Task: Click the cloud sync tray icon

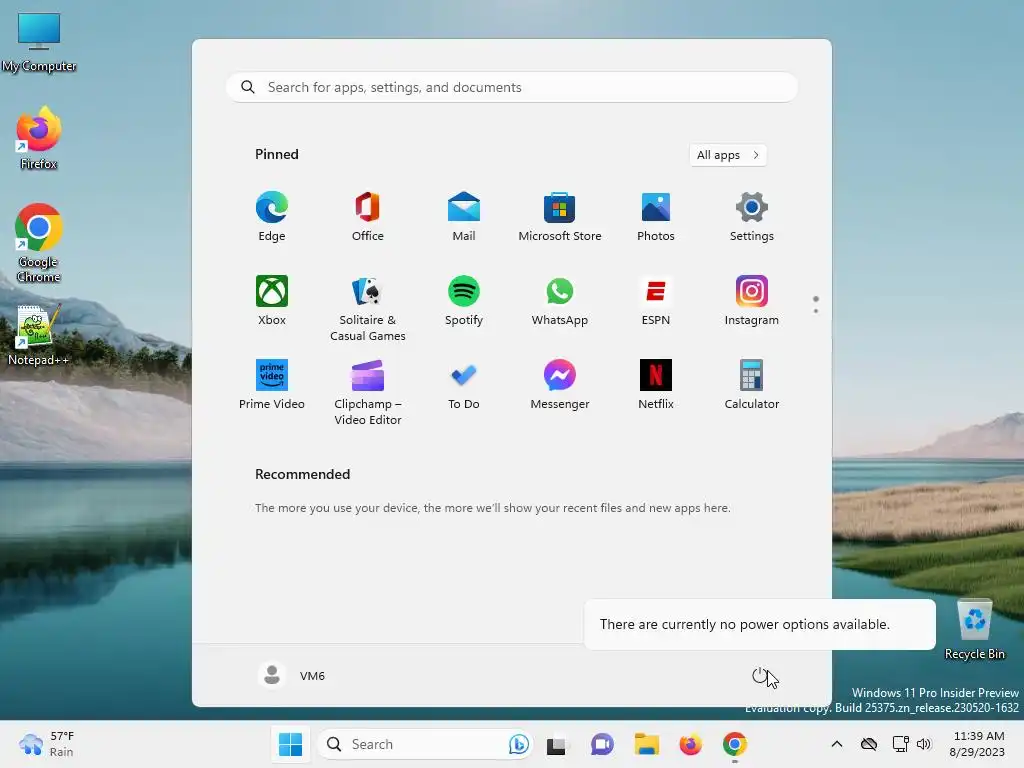Action: coord(869,744)
